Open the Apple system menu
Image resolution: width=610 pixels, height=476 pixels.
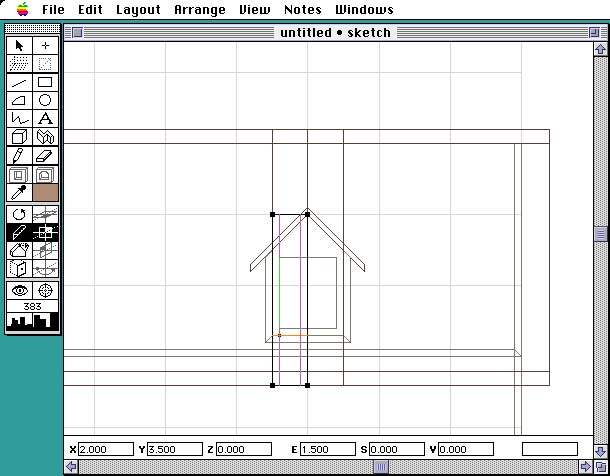(21, 10)
